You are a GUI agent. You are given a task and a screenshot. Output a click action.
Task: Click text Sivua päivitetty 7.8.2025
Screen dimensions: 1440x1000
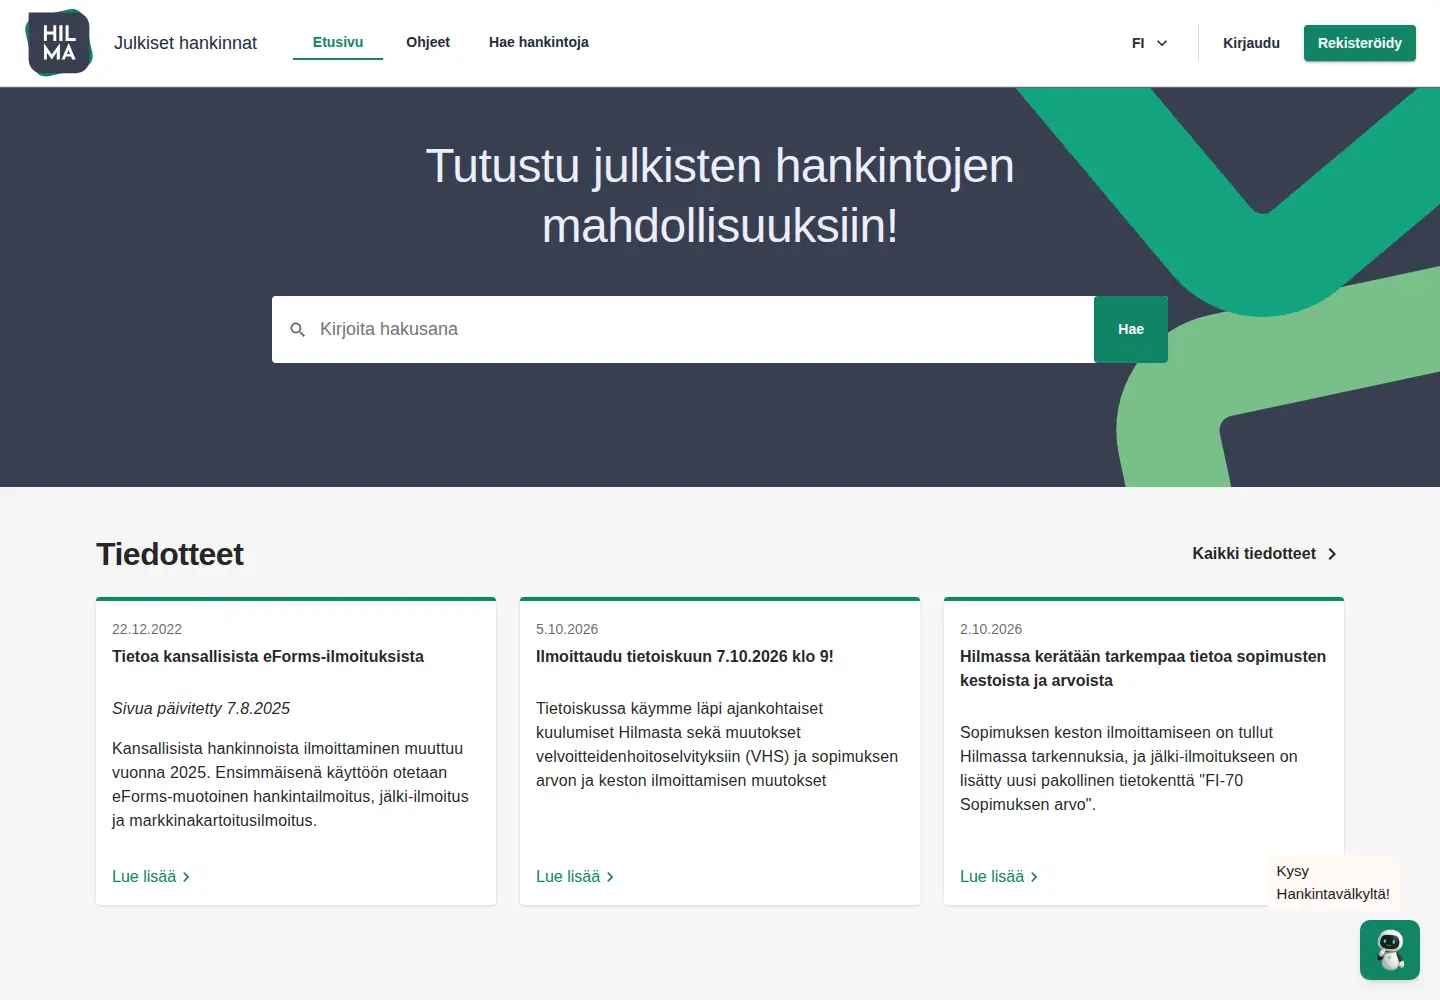(x=201, y=708)
